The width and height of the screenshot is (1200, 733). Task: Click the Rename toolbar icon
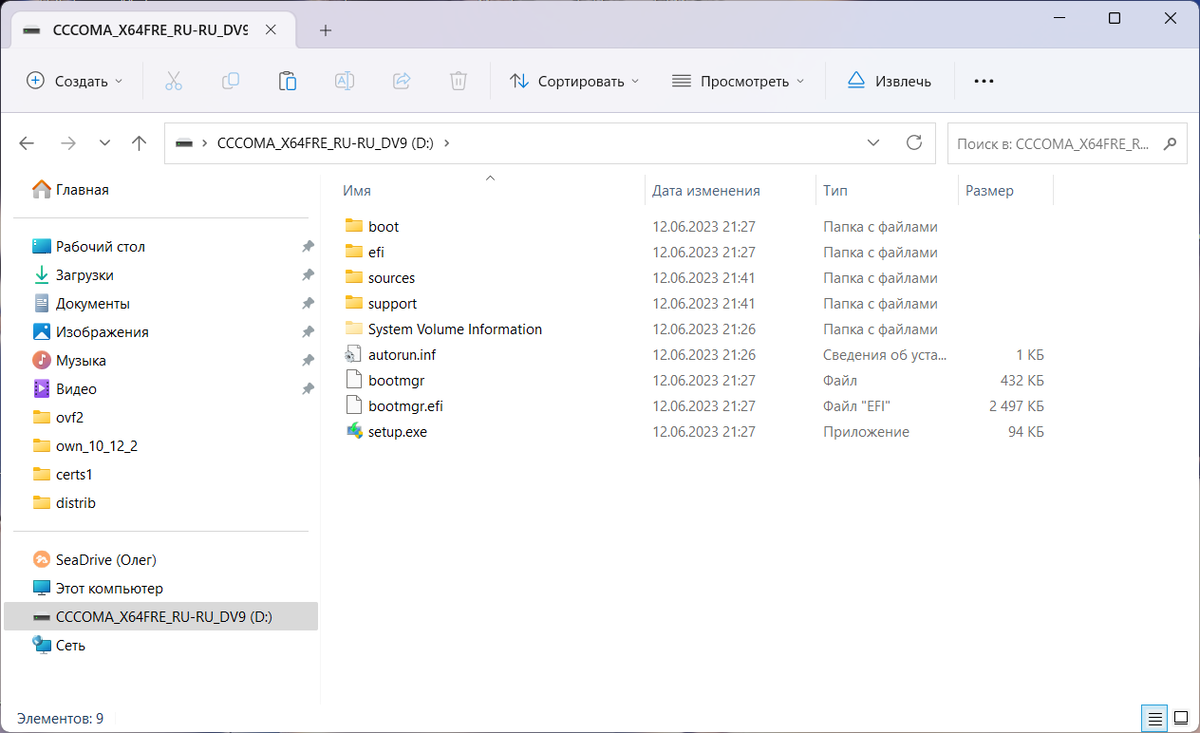(x=344, y=81)
